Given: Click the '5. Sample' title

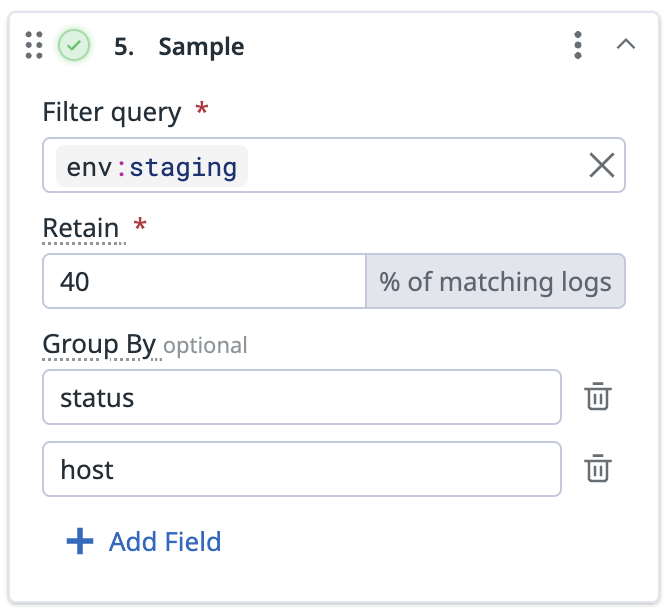Looking at the screenshot, I should (x=179, y=46).
